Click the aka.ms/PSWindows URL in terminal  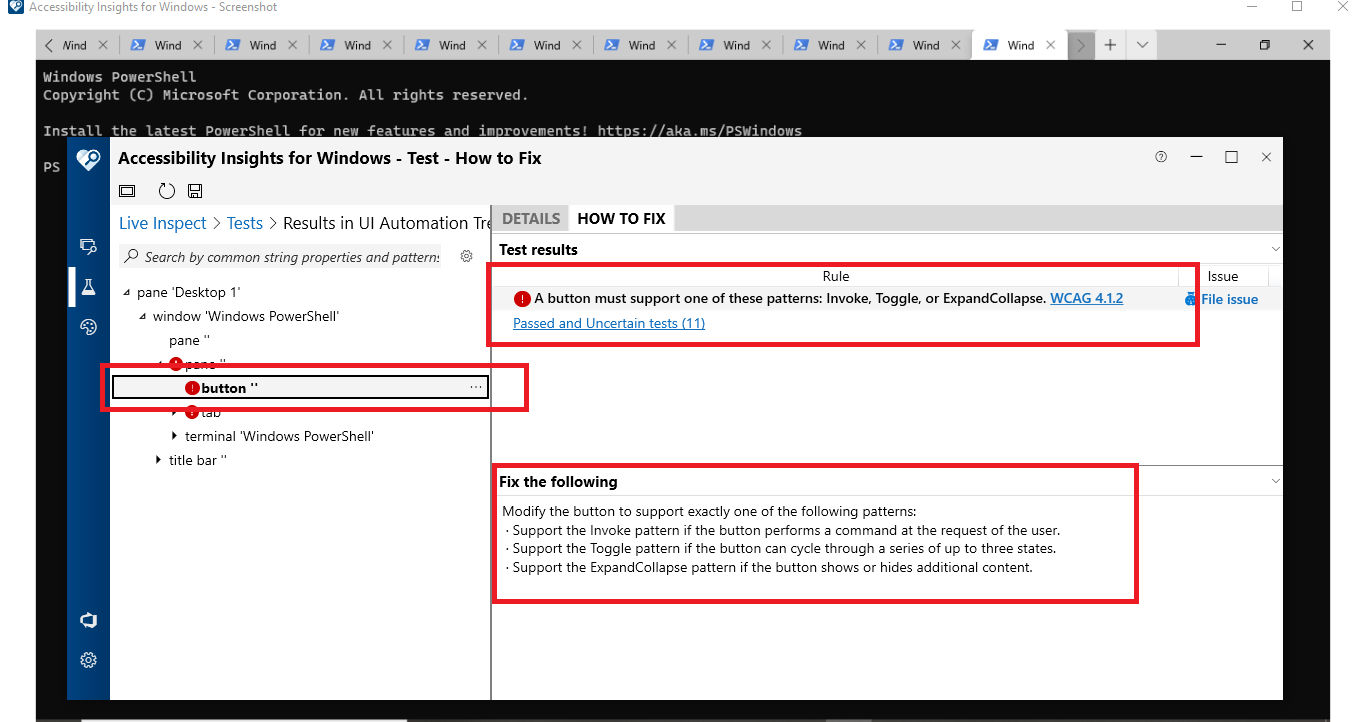699,131
